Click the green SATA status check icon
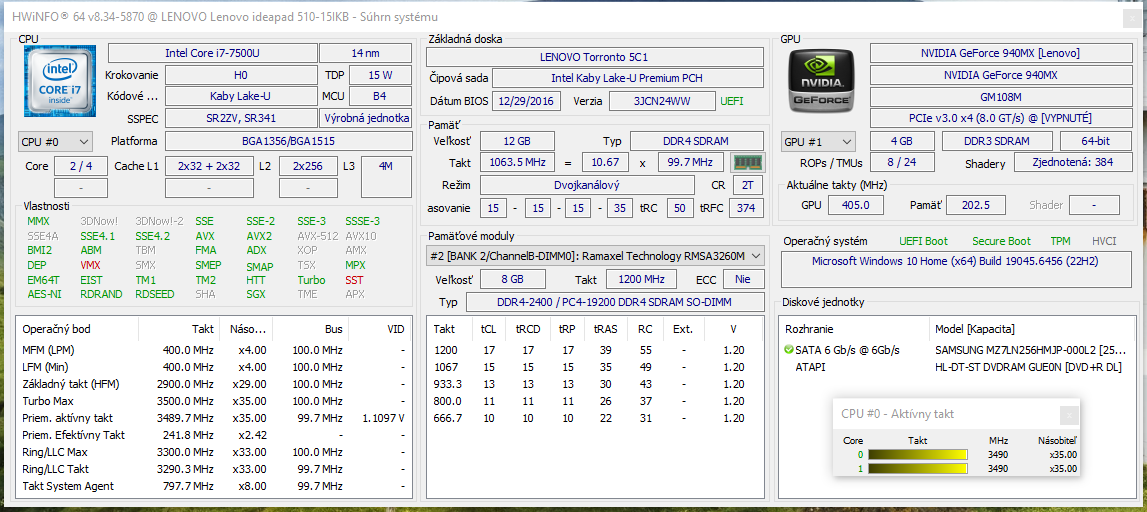This screenshot has width=1147, height=512. 788,350
